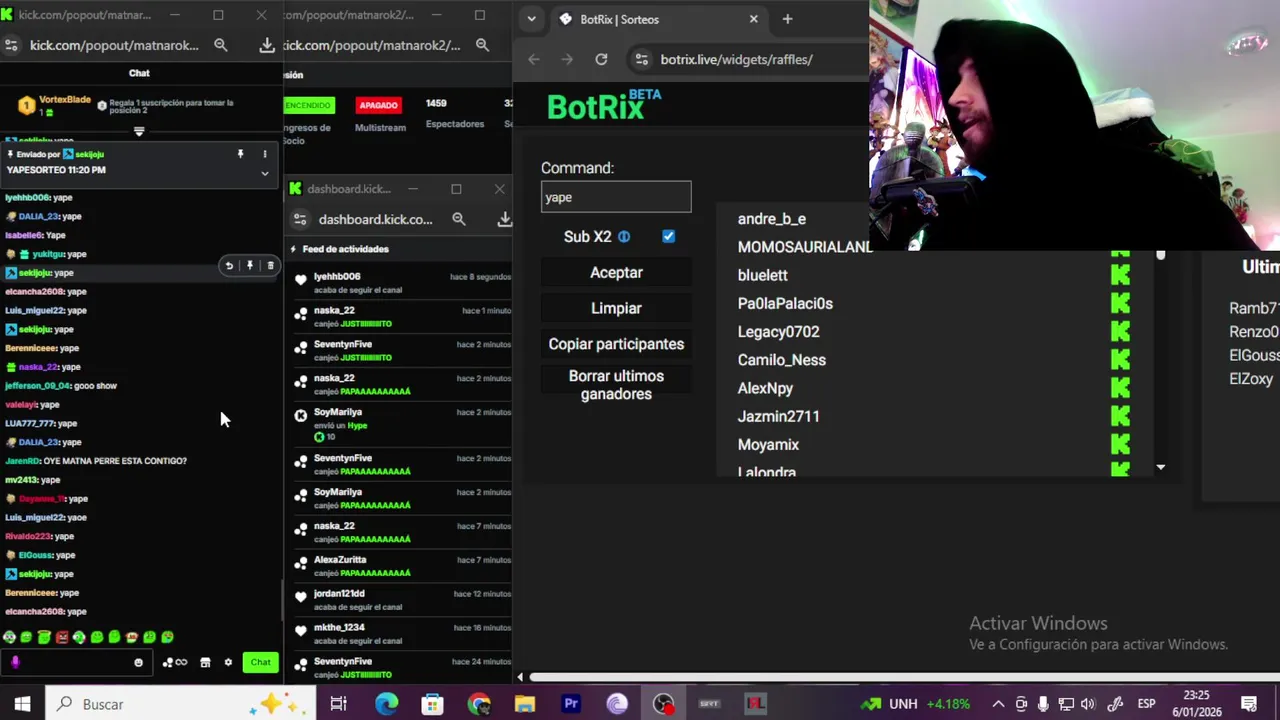Show hidden system tray icons
The width and height of the screenshot is (1280, 720).
pos(998,704)
